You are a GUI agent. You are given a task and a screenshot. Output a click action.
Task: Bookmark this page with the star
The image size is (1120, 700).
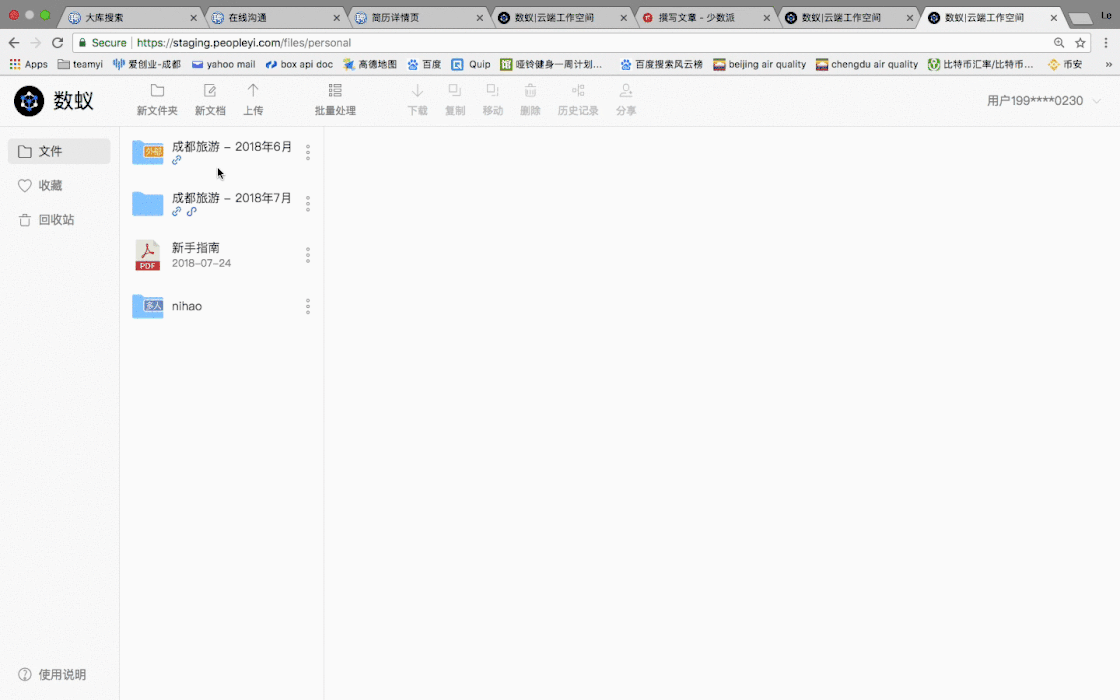[1080, 43]
